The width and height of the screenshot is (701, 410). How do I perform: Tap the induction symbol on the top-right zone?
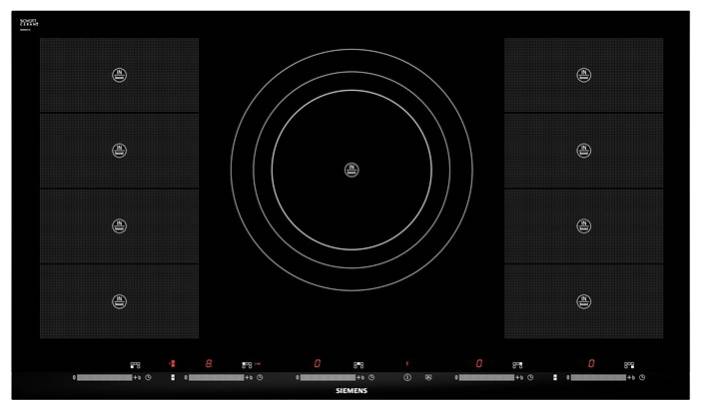583,75
